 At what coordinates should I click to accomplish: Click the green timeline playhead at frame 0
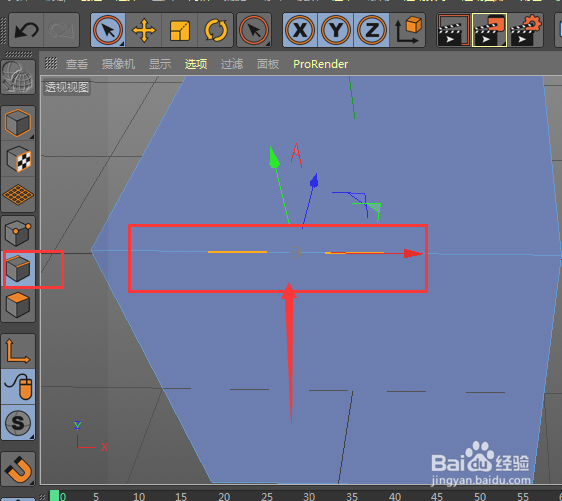click(x=54, y=496)
